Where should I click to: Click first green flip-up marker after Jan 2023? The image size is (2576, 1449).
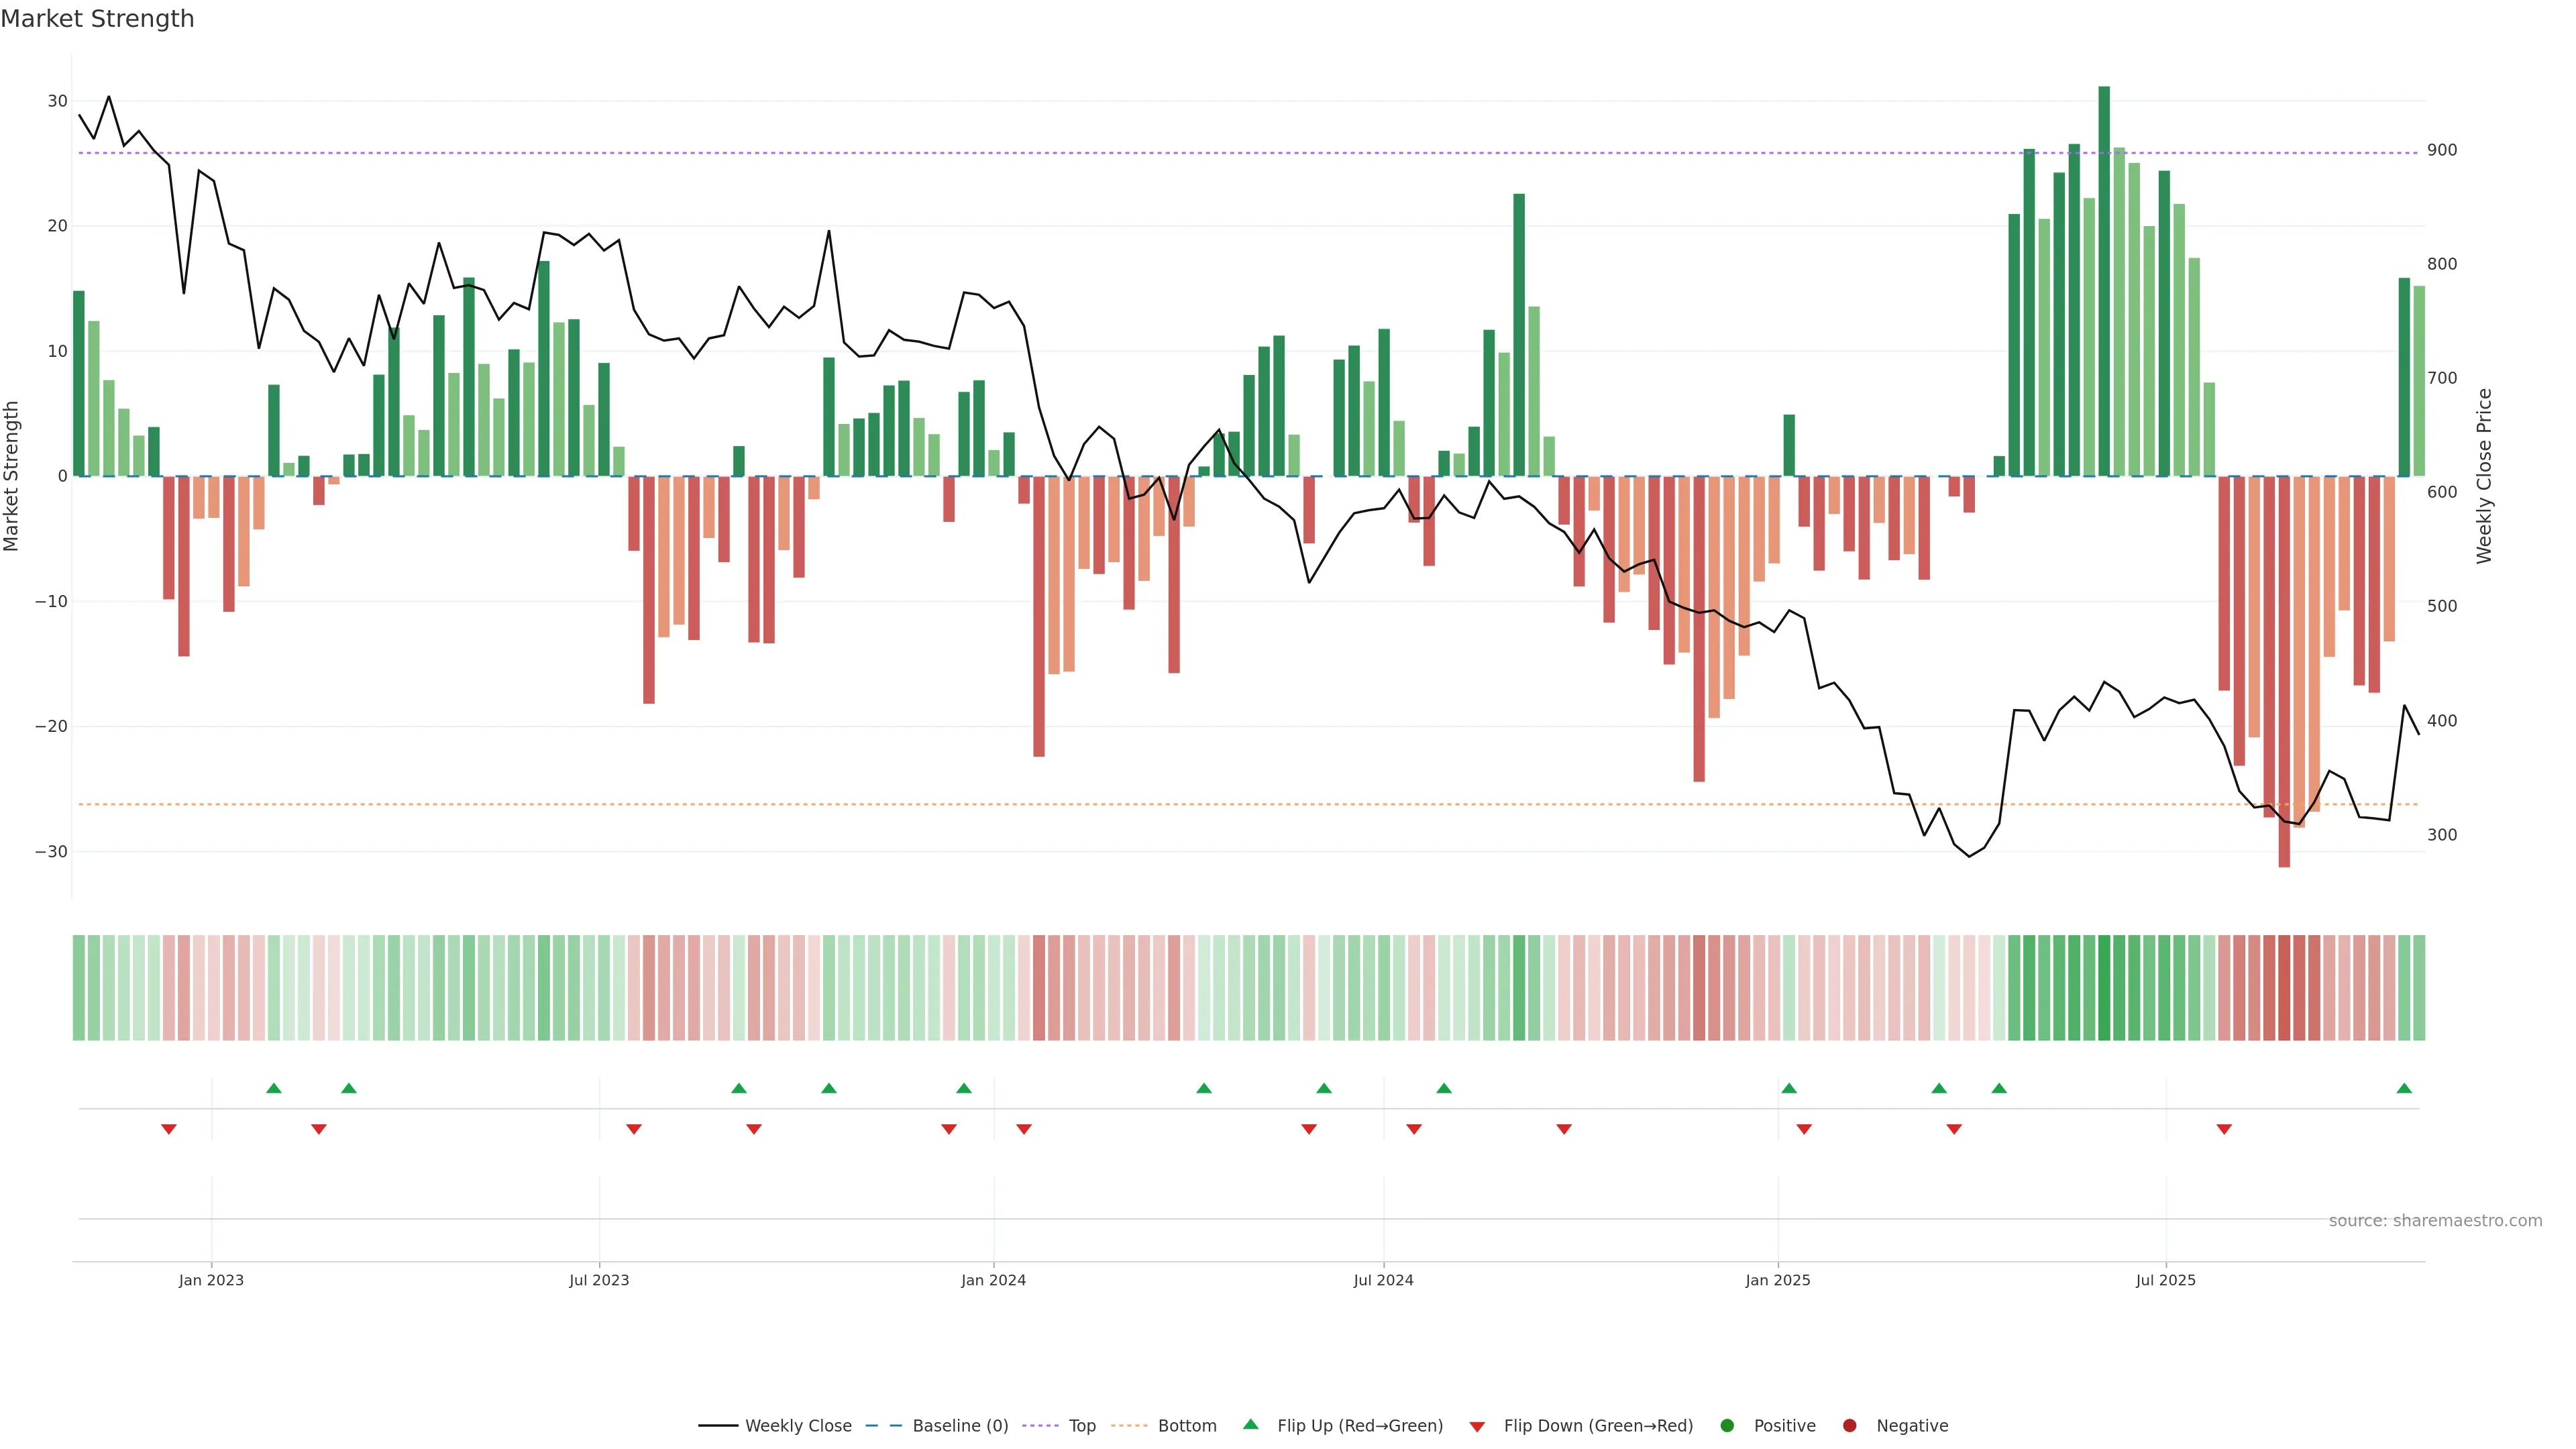point(274,1088)
